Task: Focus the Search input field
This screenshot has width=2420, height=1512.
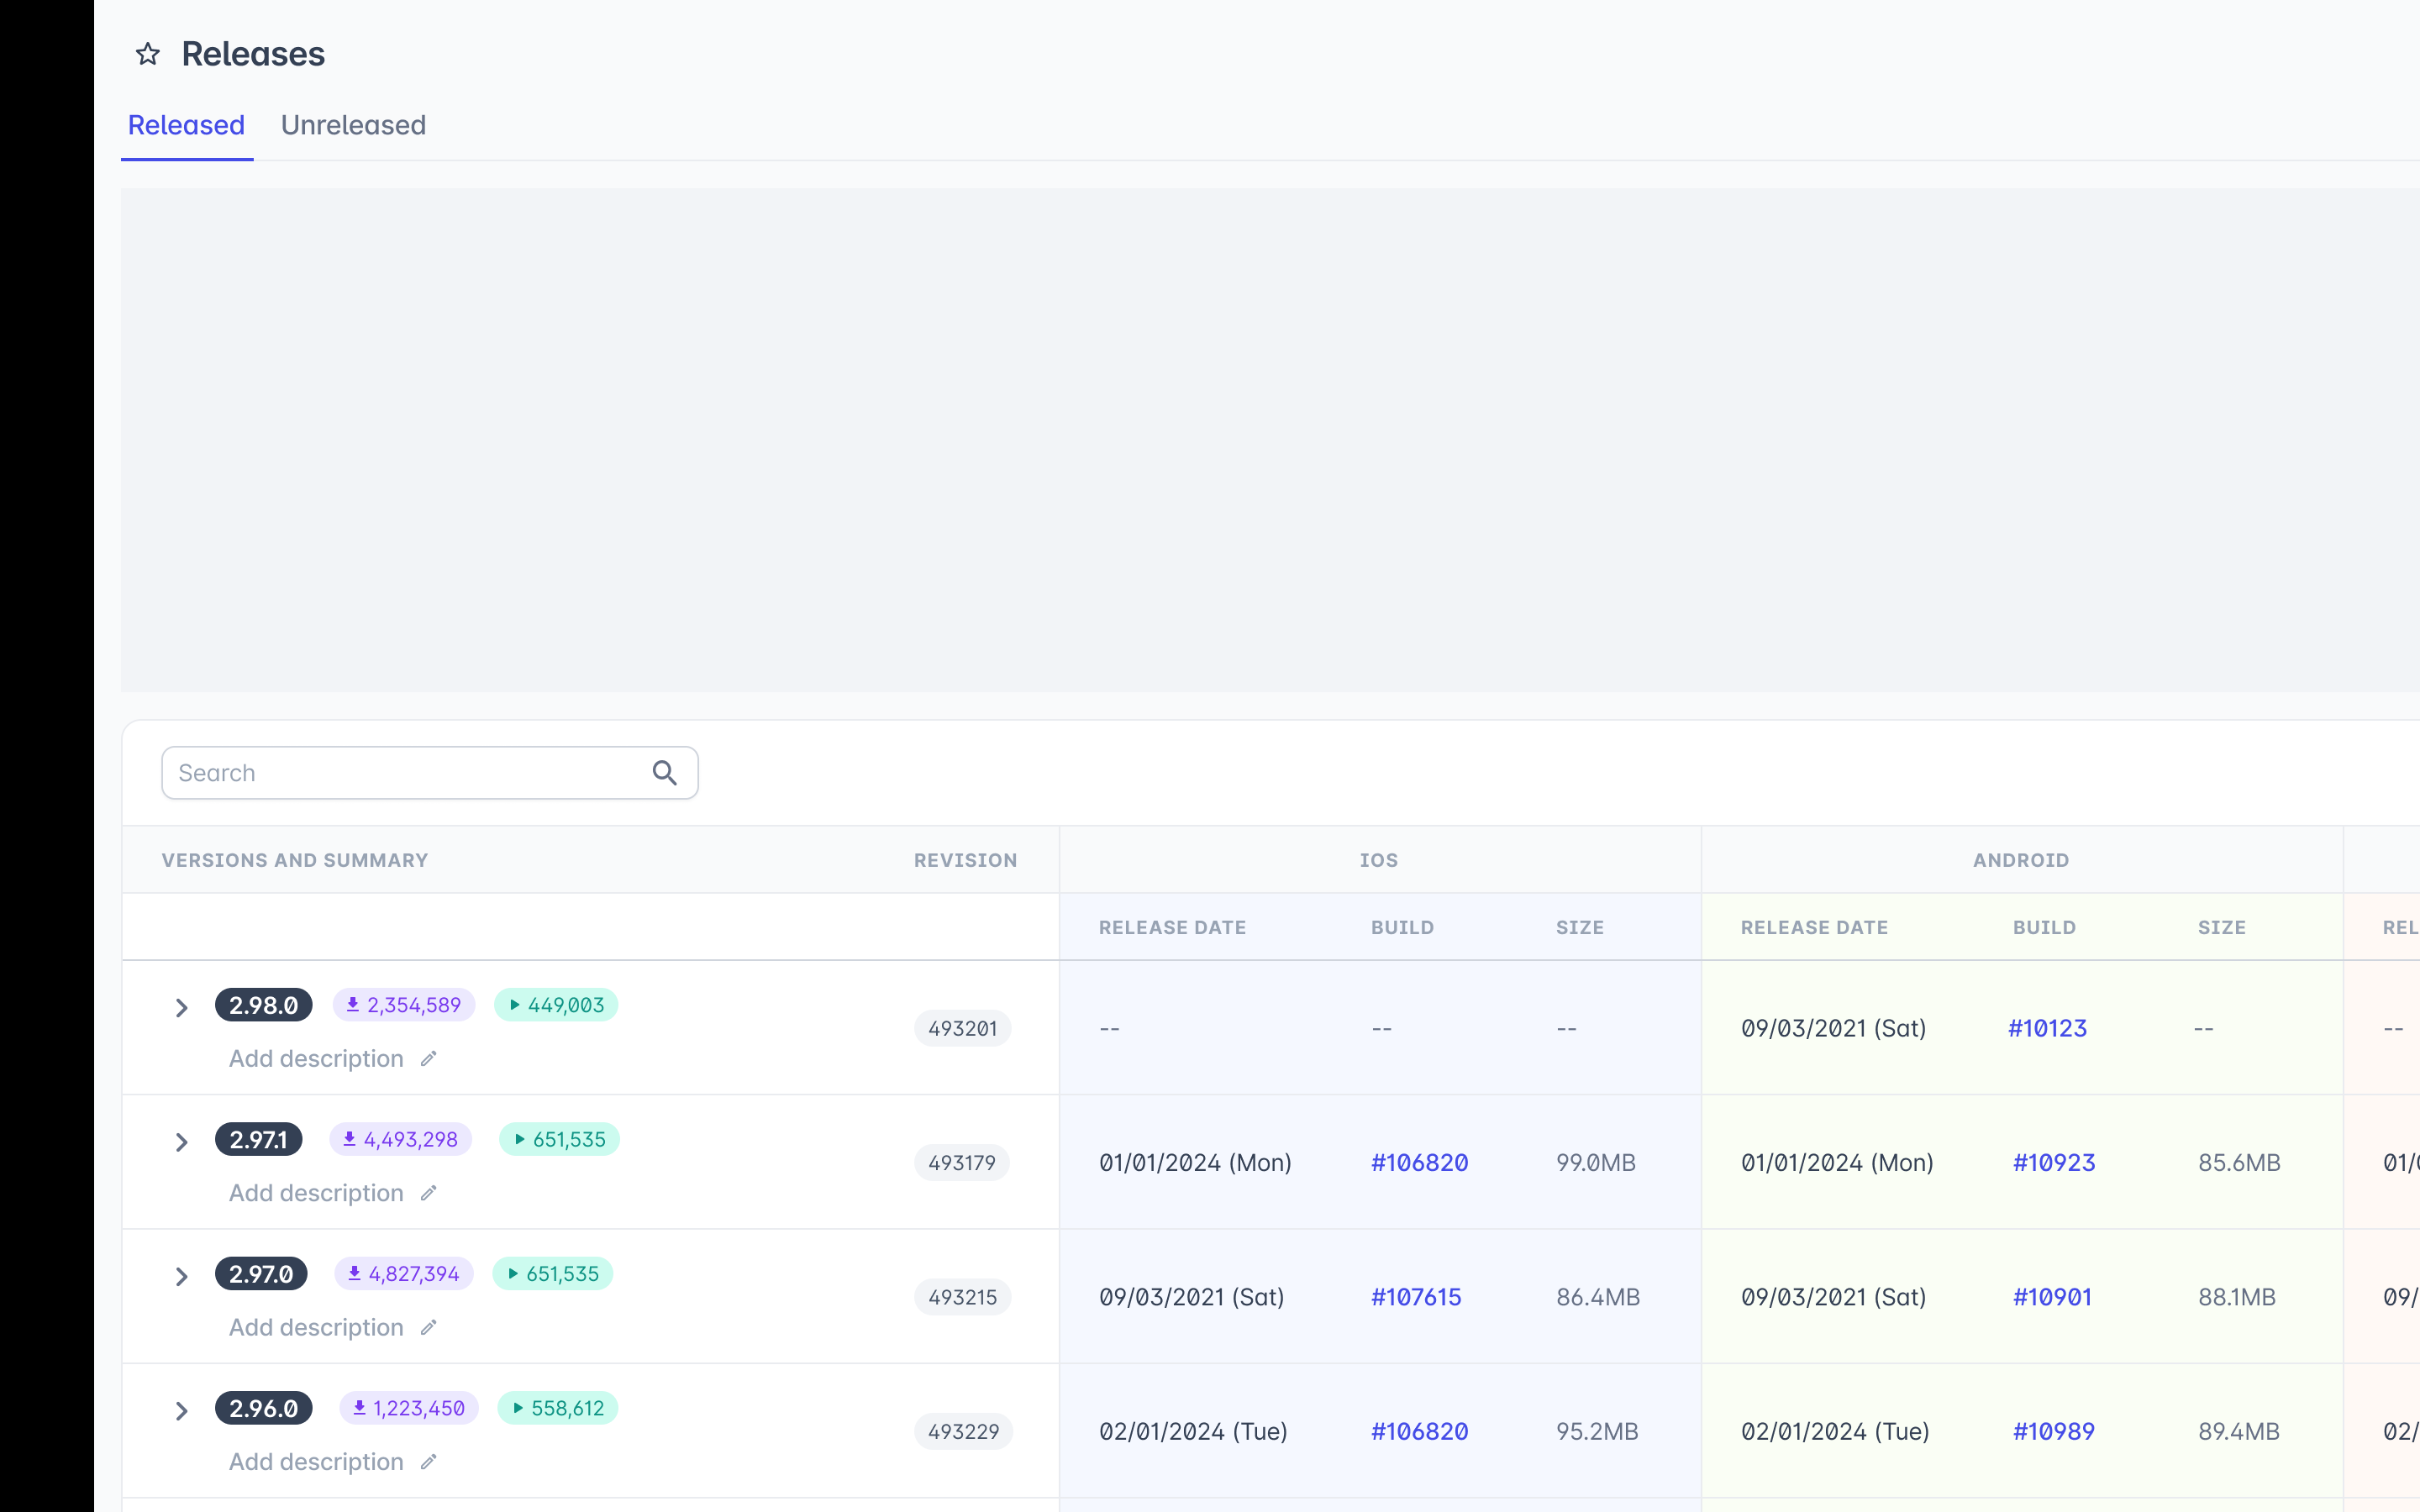Action: pyautogui.click(x=430, y=773)
